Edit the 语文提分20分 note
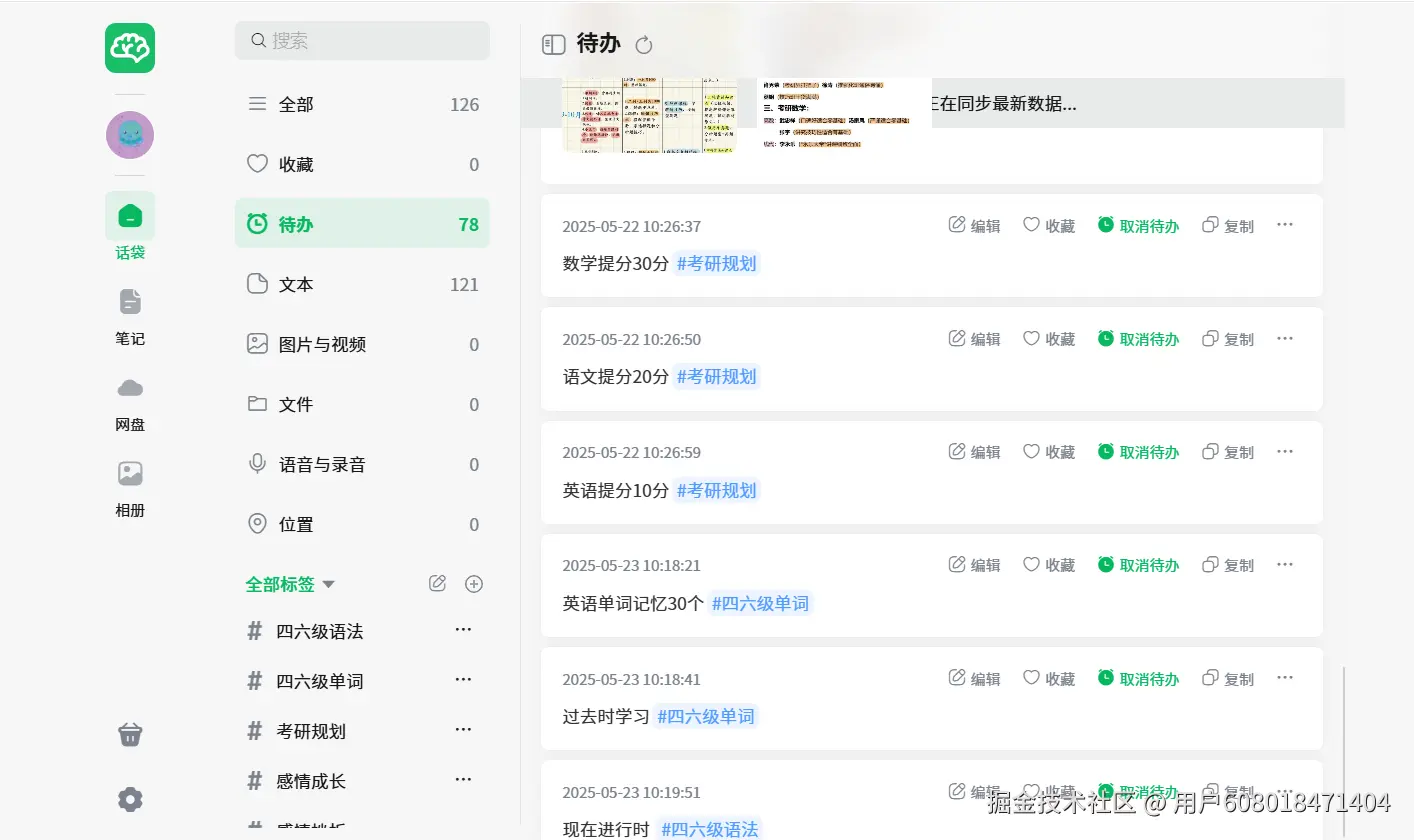This screenshot has width=1414, height=840. click(974, 339)
